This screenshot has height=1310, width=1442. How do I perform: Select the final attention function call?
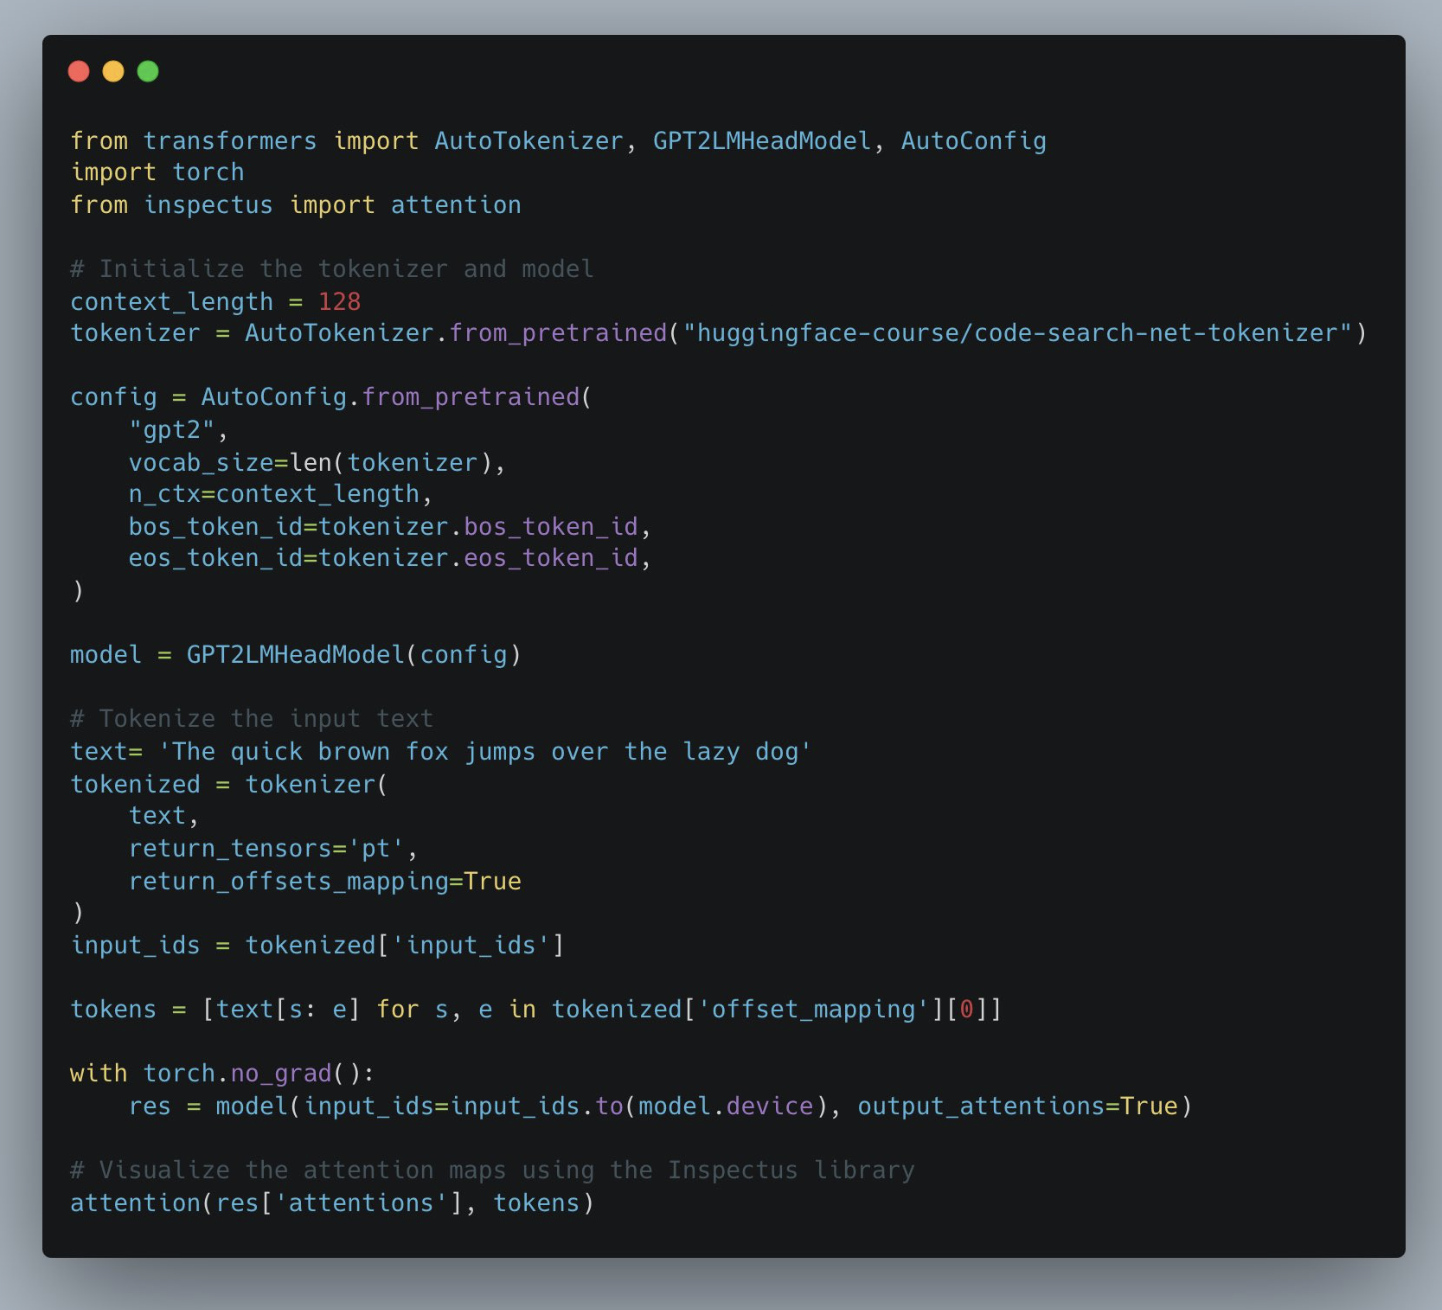coord(332,1202)
